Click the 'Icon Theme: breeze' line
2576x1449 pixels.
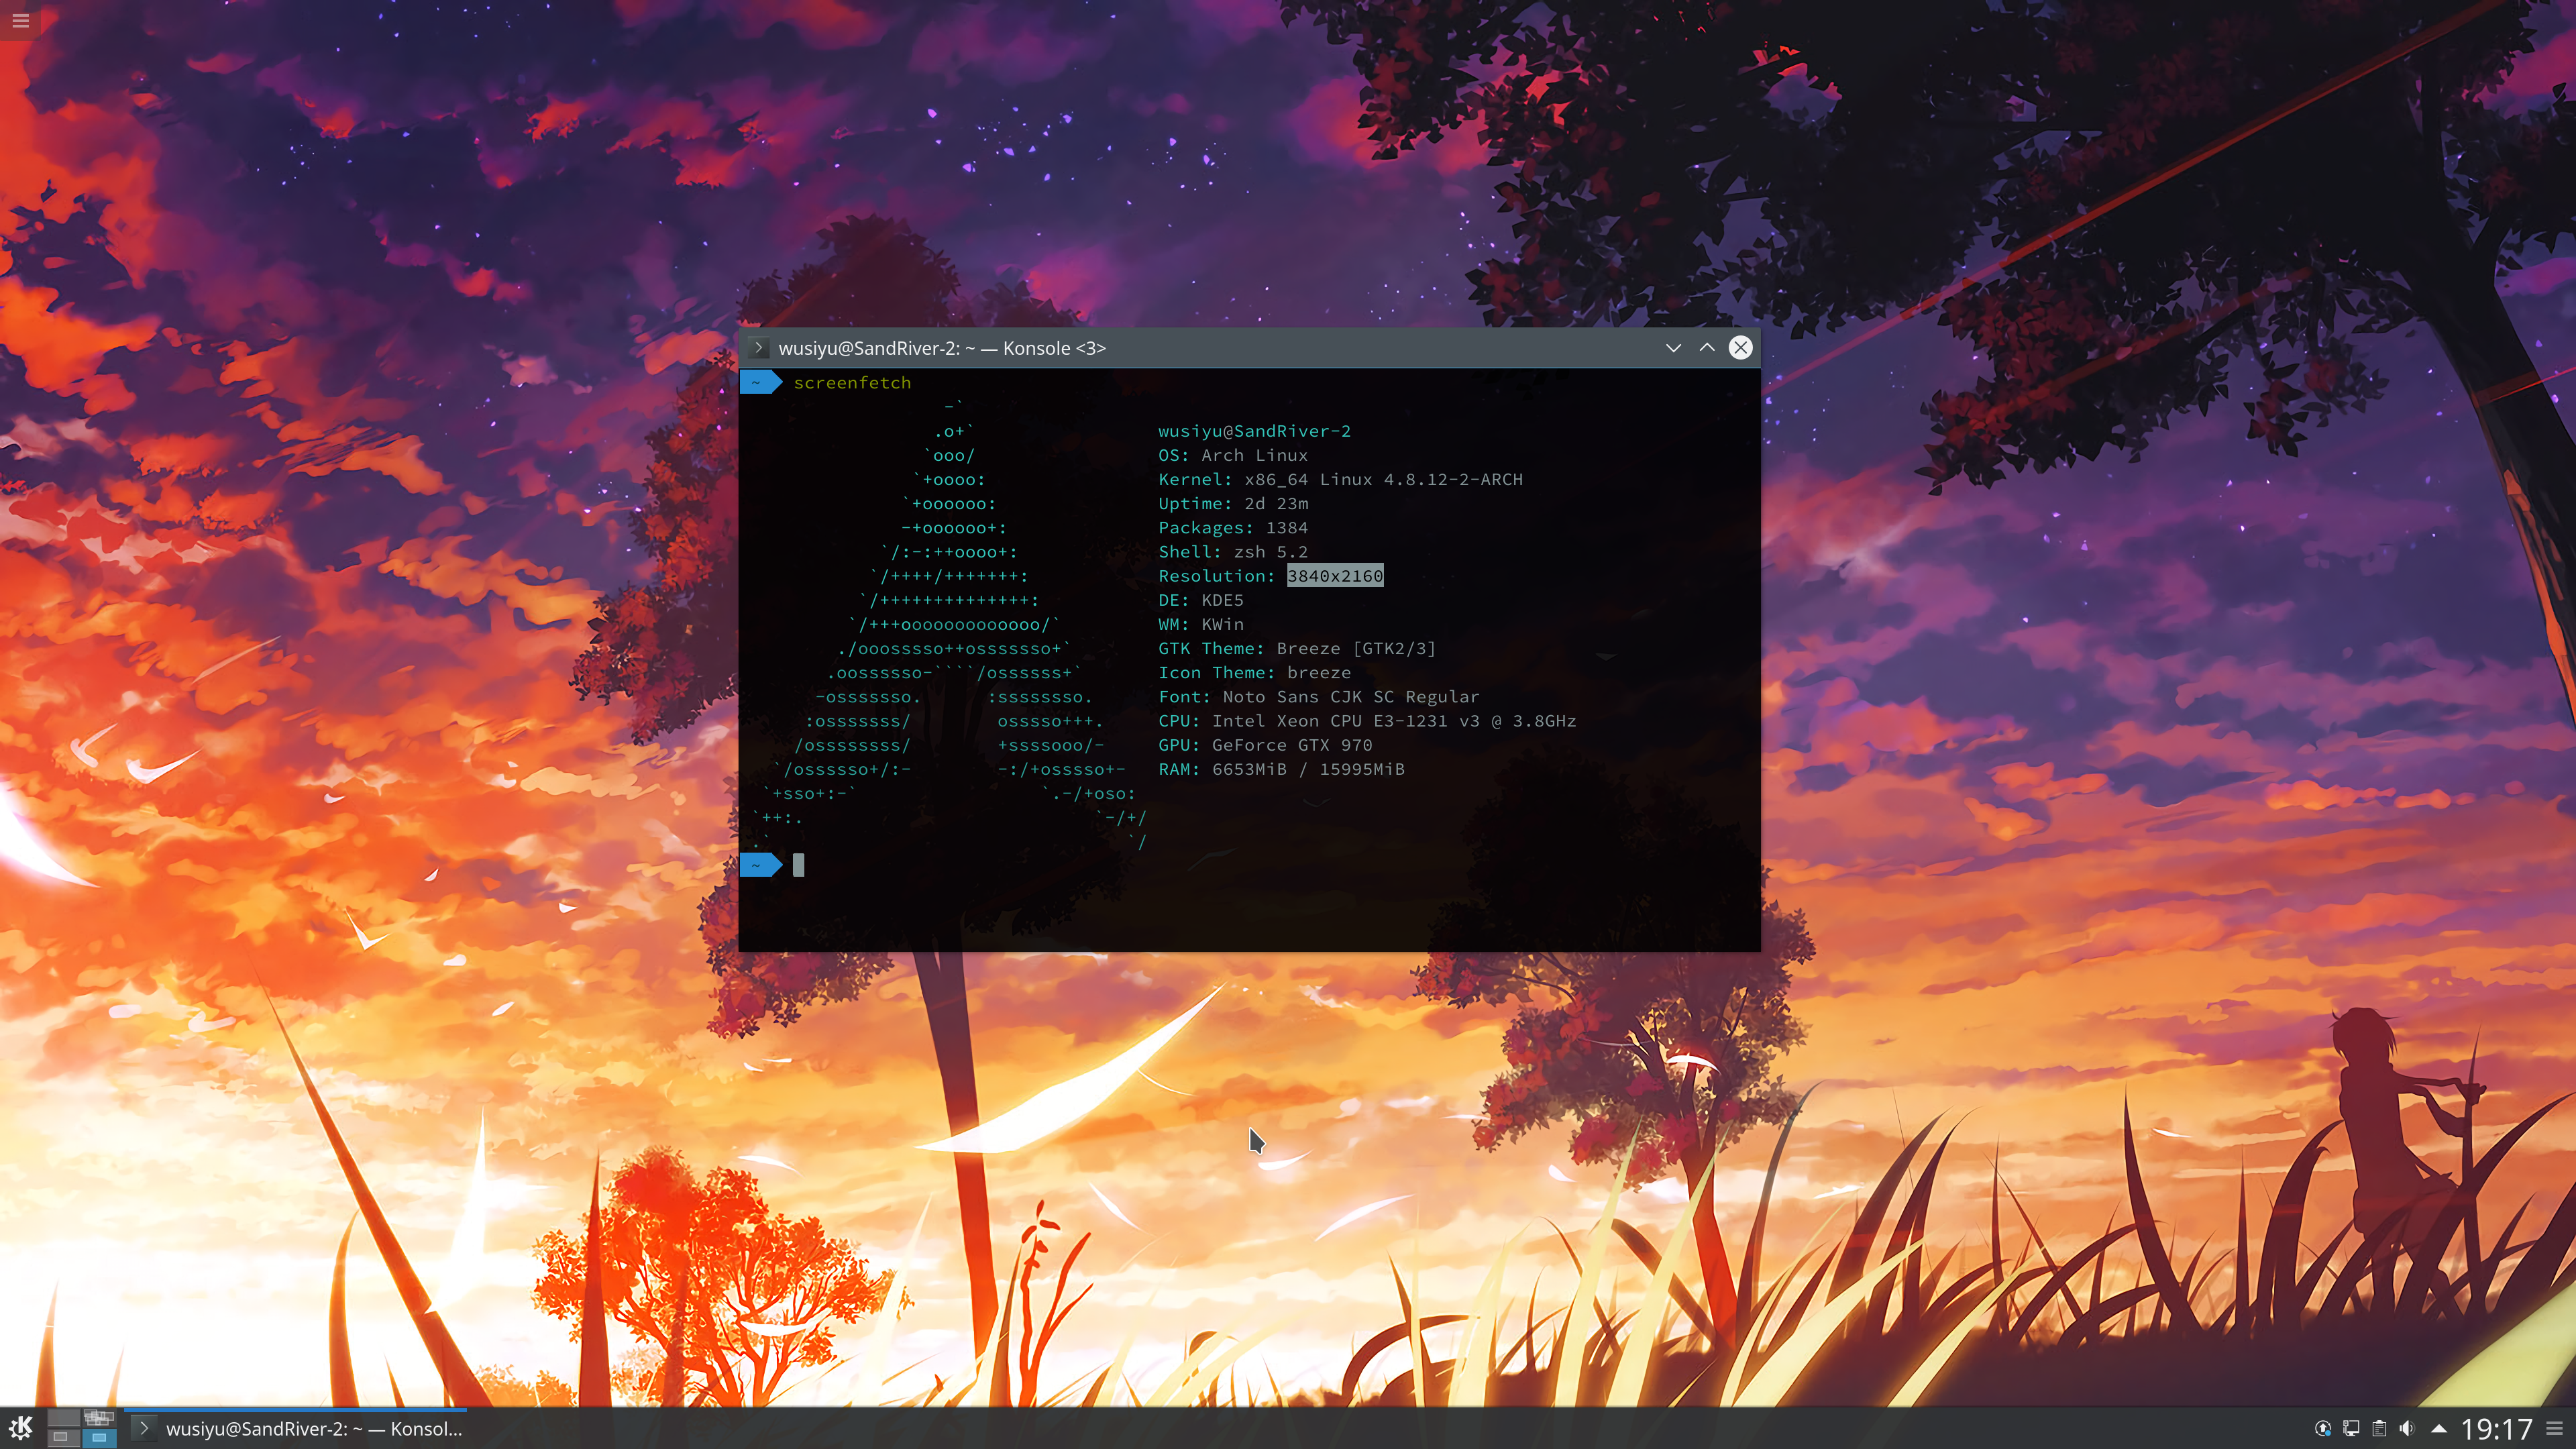[1254, 672]
